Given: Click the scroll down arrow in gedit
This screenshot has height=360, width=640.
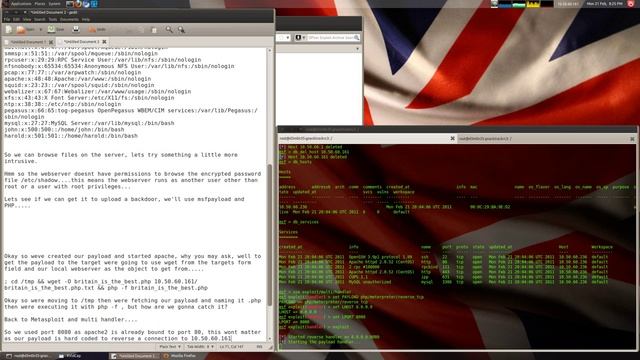Looking at the screenshot, I should (x=269, y=339).
